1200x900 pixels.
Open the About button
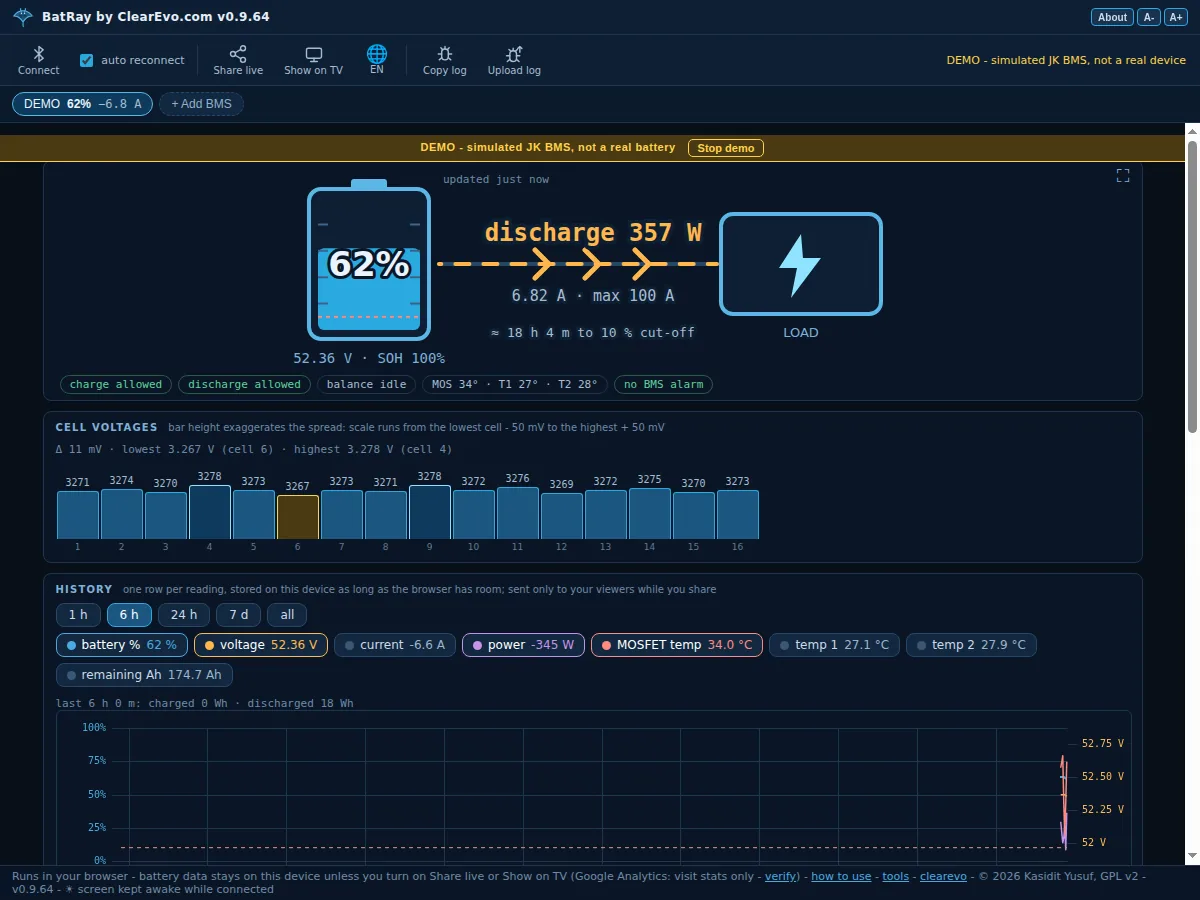tap(1112, 17)
